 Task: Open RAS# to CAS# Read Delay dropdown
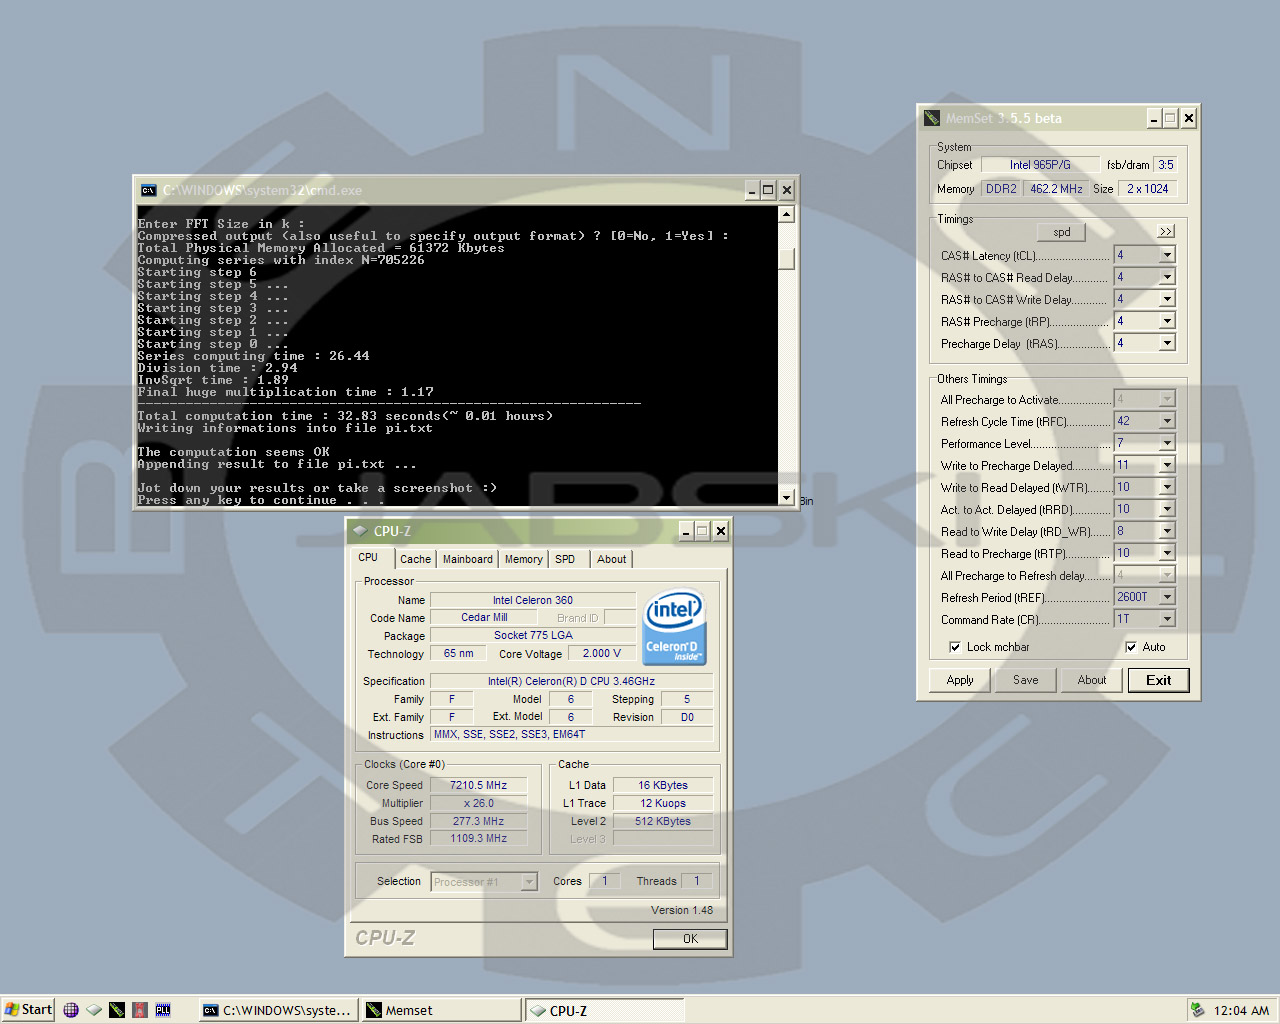(1167, 277)
